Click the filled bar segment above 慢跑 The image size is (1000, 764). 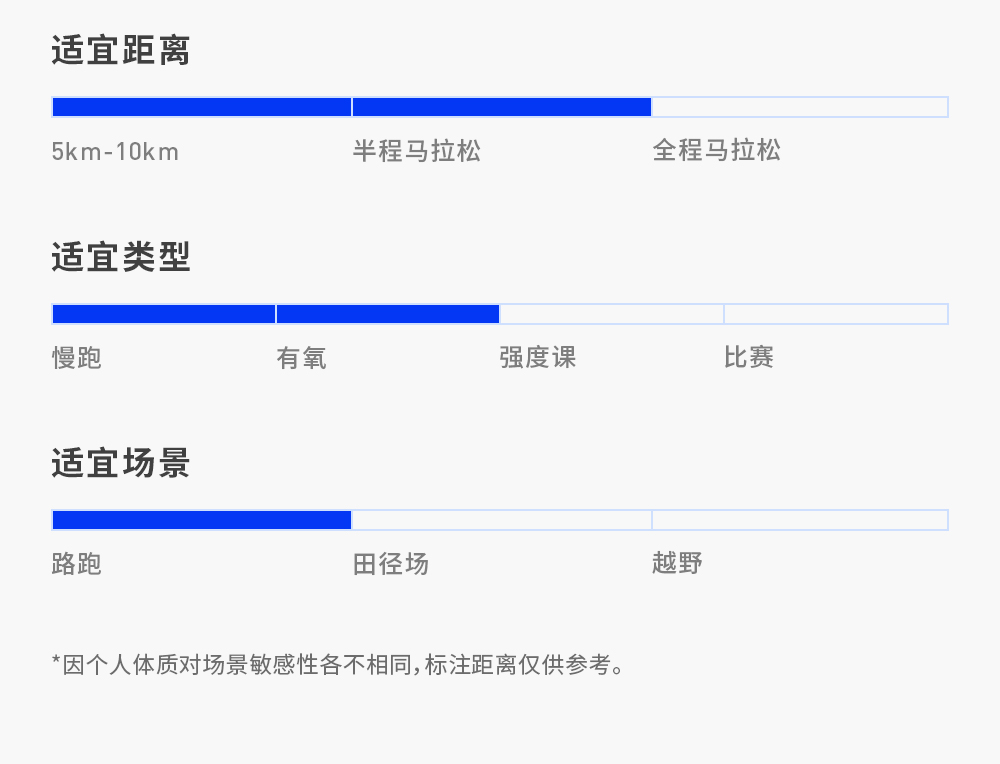163,314
